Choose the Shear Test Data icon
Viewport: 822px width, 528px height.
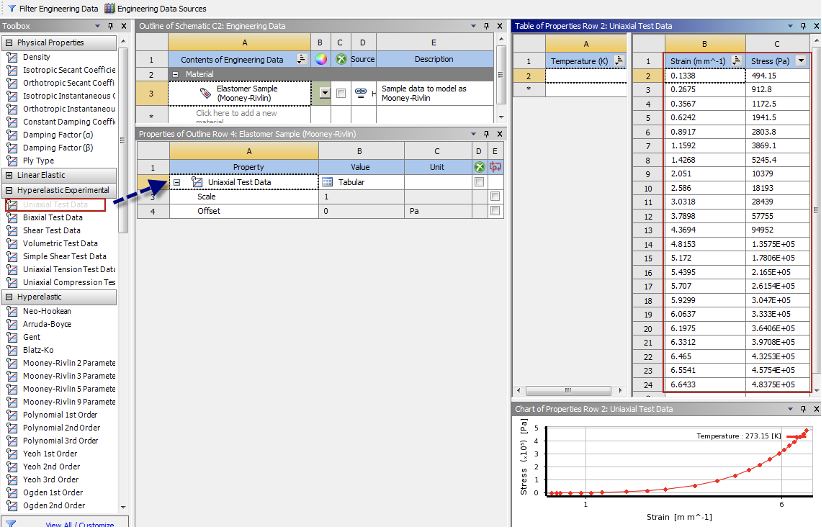point(12,231)
